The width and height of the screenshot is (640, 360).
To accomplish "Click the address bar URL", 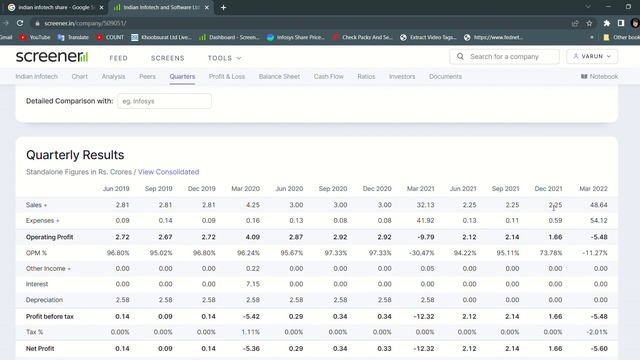I will [85, 23].
